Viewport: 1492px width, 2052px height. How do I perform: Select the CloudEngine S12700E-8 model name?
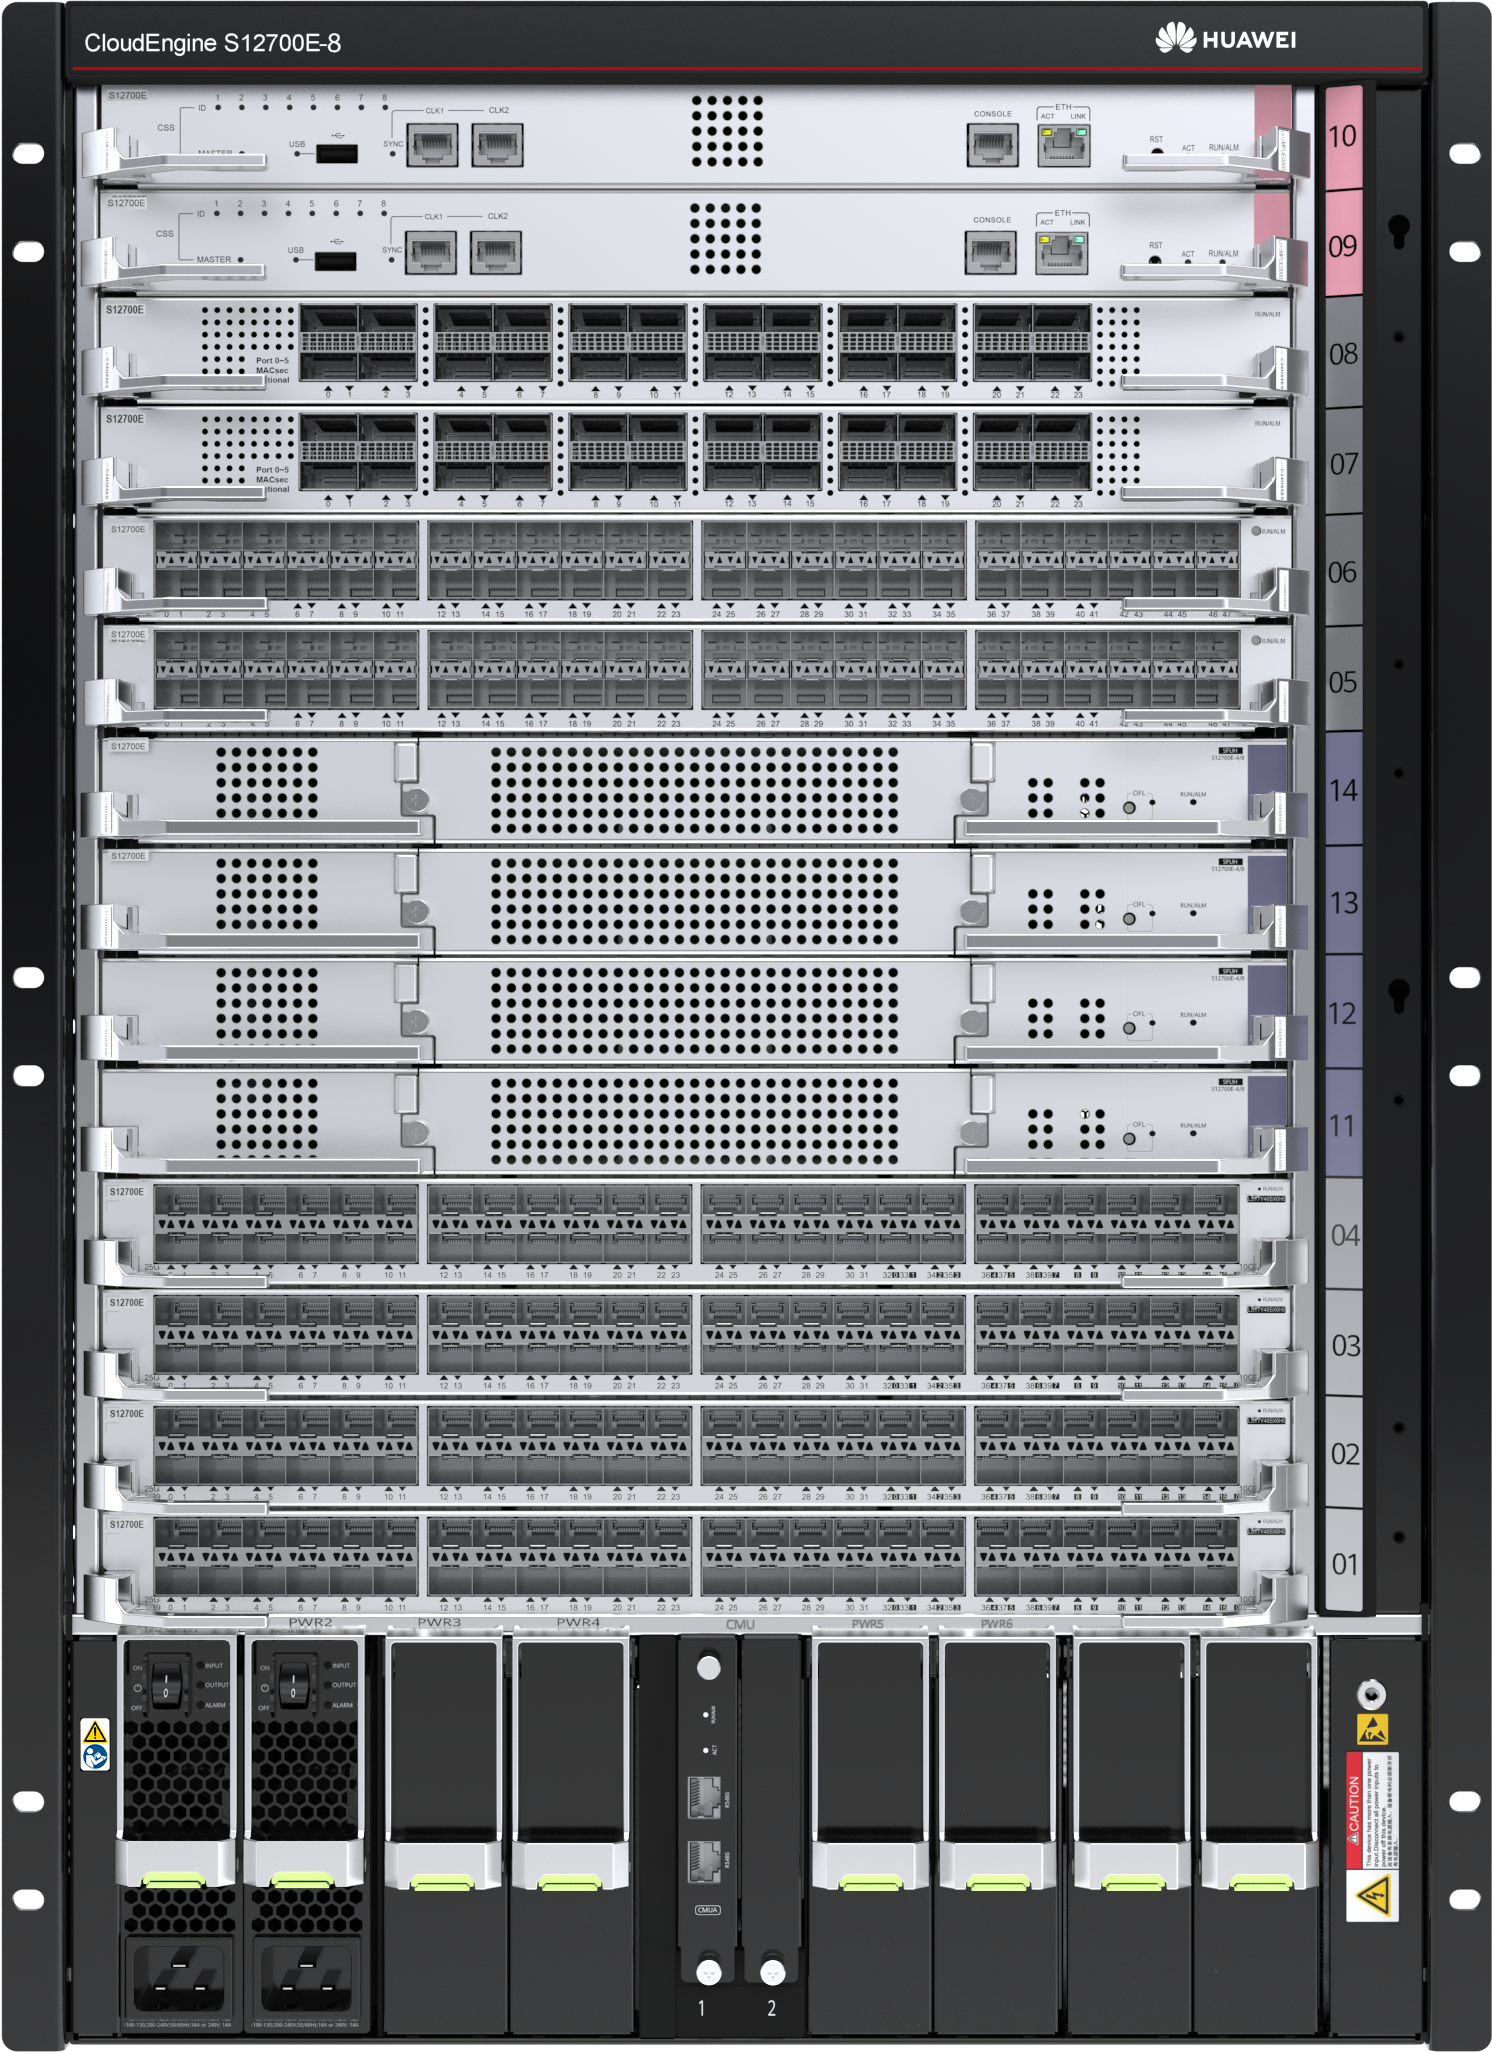(212, 43)
